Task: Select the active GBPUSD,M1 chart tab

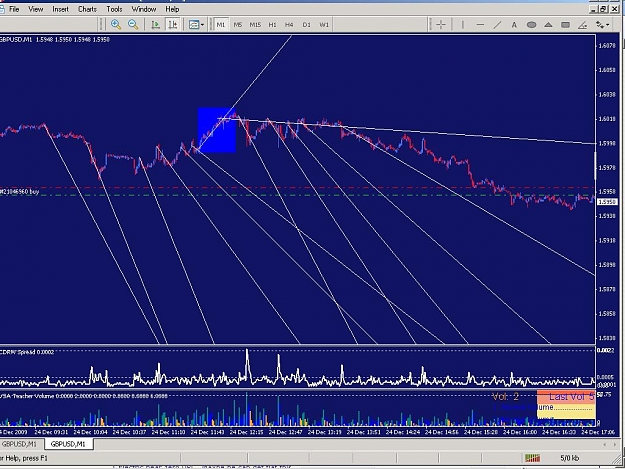Action: [x=68, y=443]
